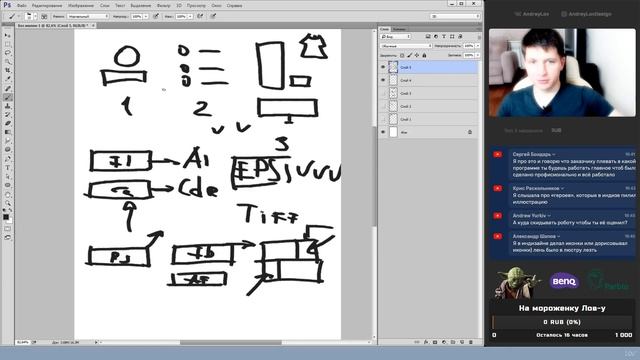
Task: Select the Eraser tool
Action: point(7,123)
